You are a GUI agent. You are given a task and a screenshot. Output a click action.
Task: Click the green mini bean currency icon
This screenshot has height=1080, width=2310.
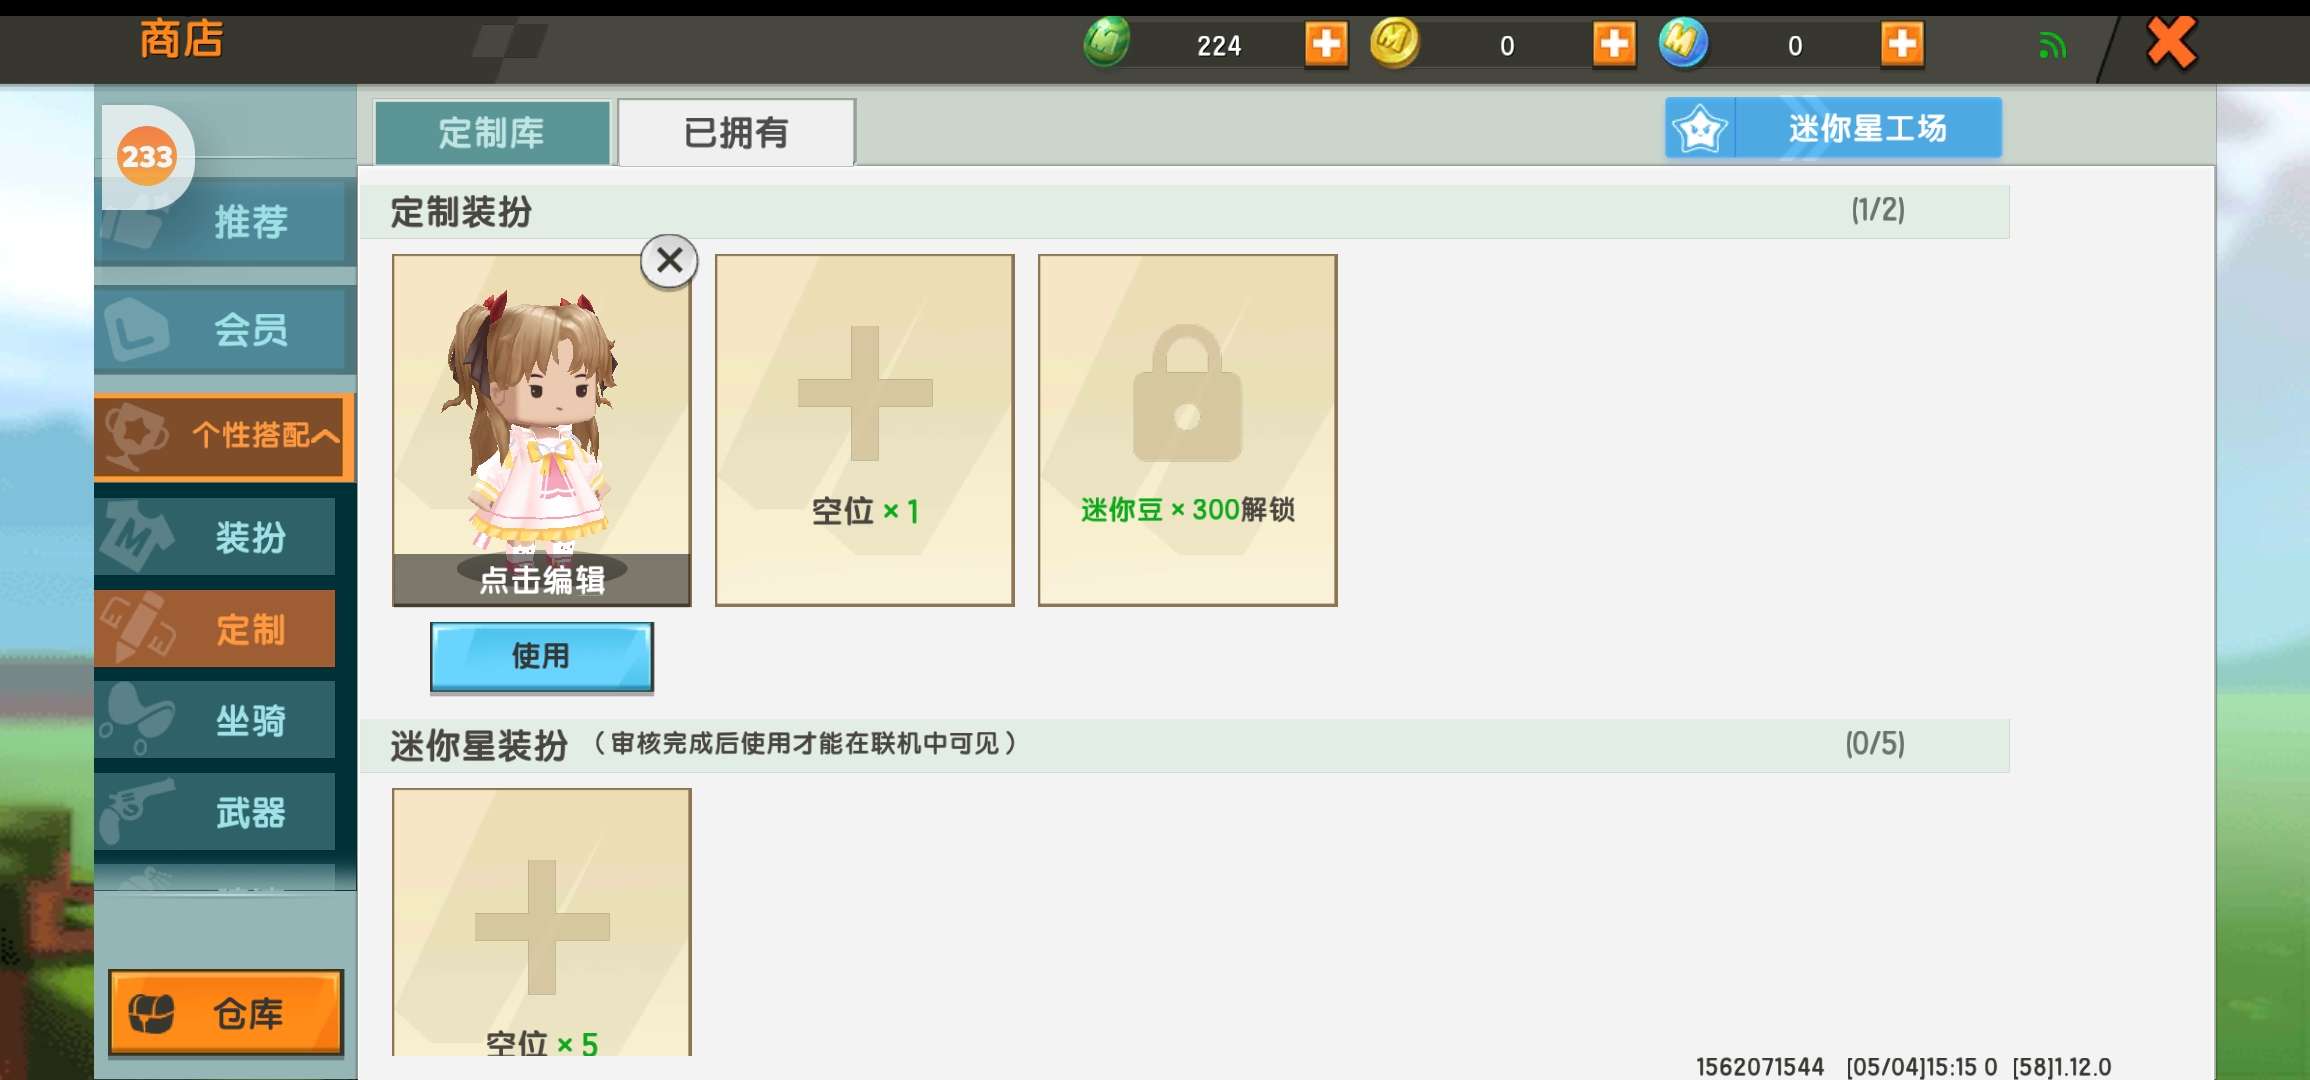point(1106,43)
